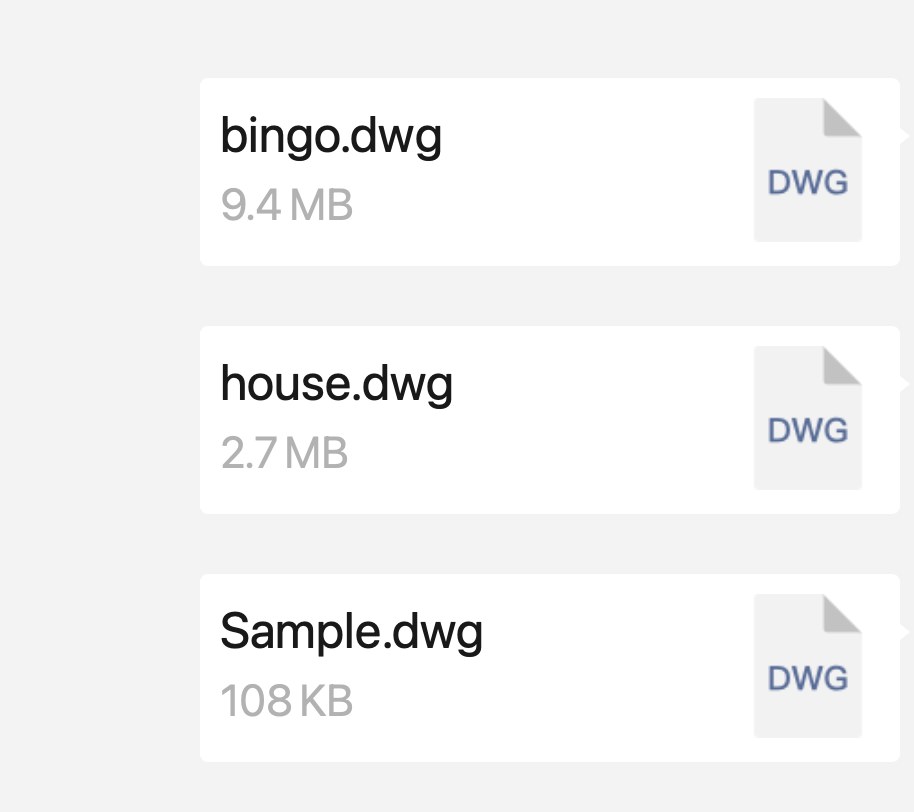Viewport: 914px width, 812px height.
Task: Select the bingo.dwg card
Action: point(550,168)
